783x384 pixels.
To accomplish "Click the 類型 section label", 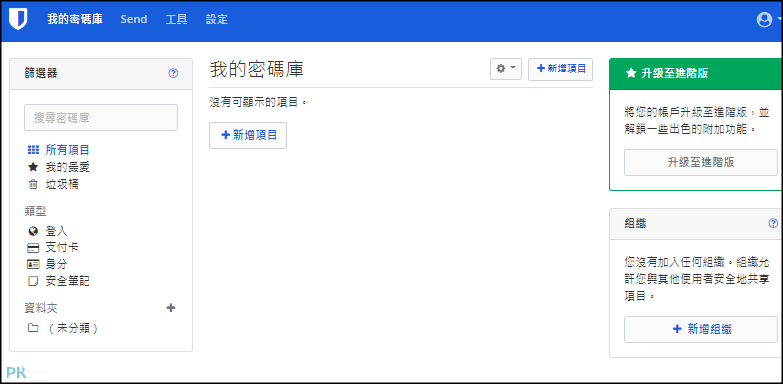I will (35, 212).
